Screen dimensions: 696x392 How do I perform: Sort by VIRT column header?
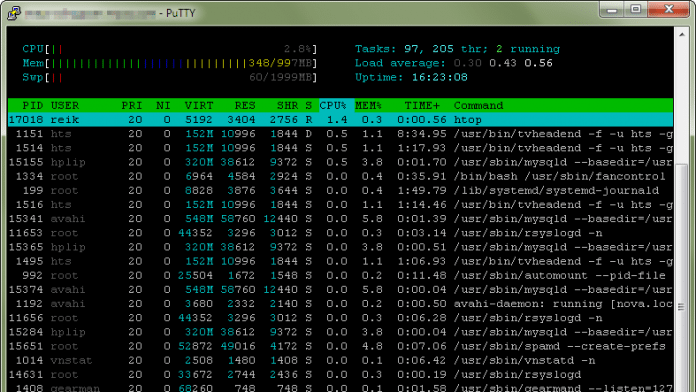coord(199,106)
